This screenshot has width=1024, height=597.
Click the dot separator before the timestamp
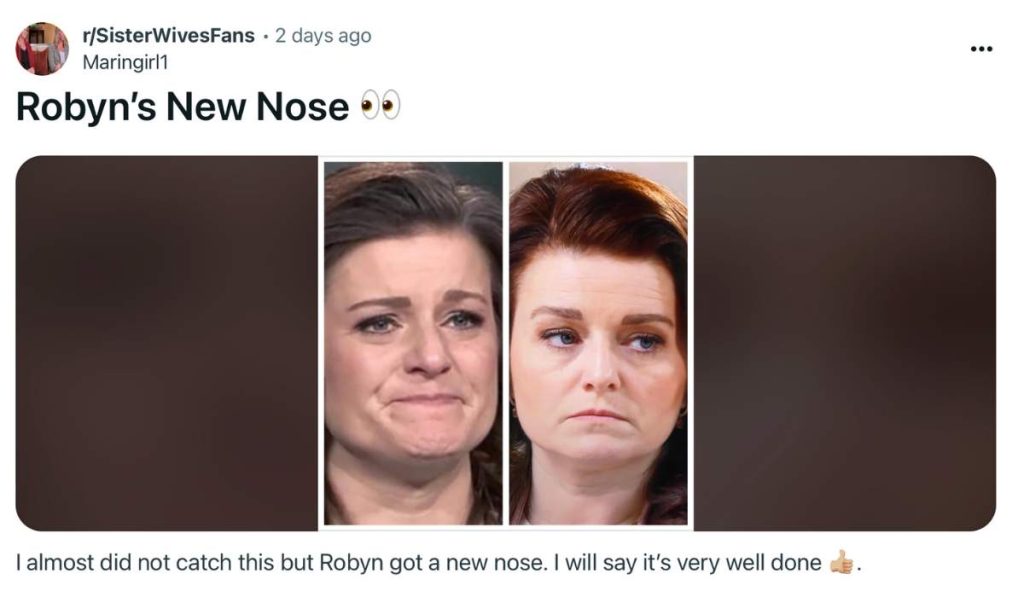(x=265, y=36)
